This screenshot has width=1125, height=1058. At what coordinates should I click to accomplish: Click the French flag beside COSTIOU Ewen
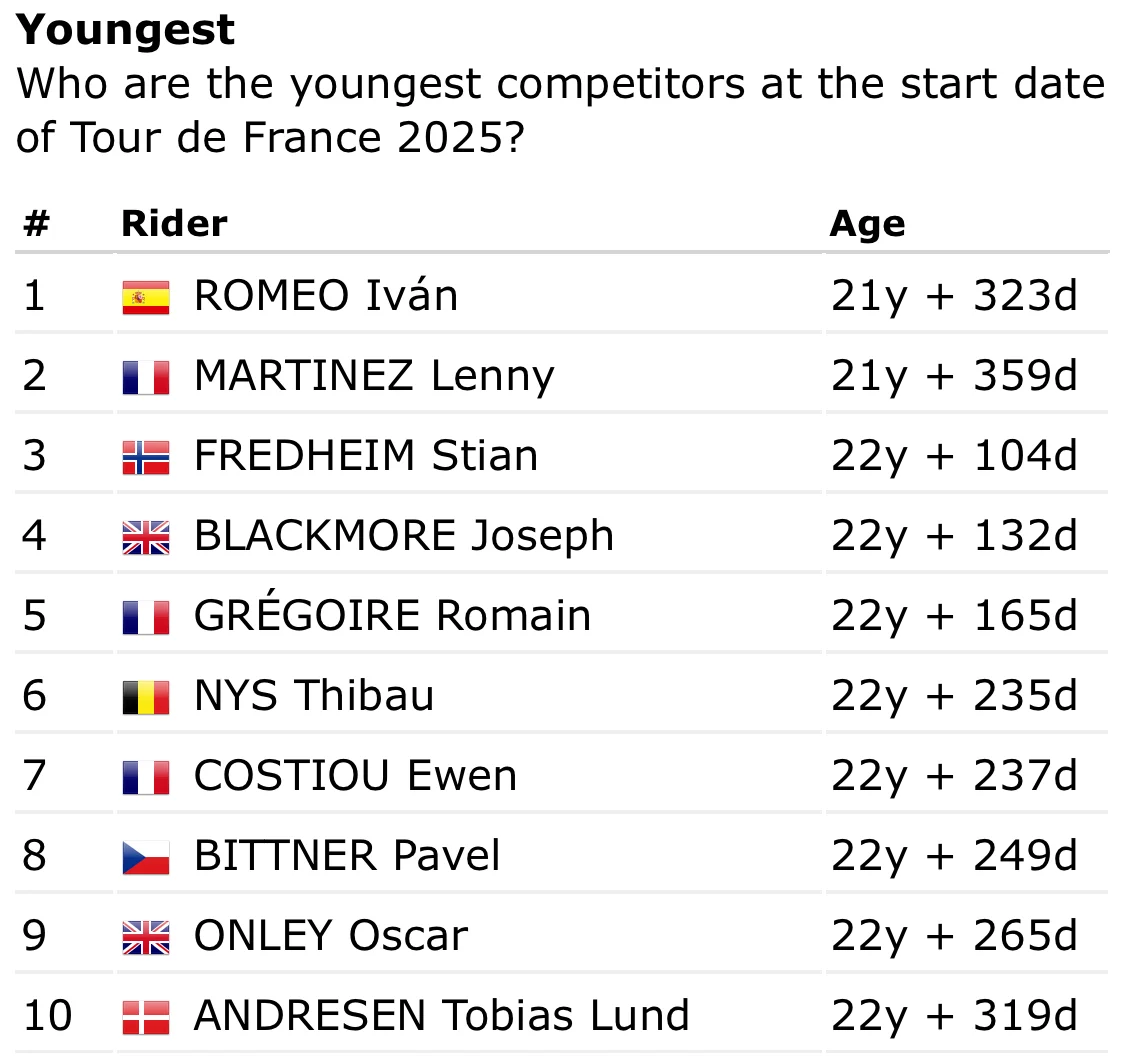pyautogui.click(x=146, y=778)
